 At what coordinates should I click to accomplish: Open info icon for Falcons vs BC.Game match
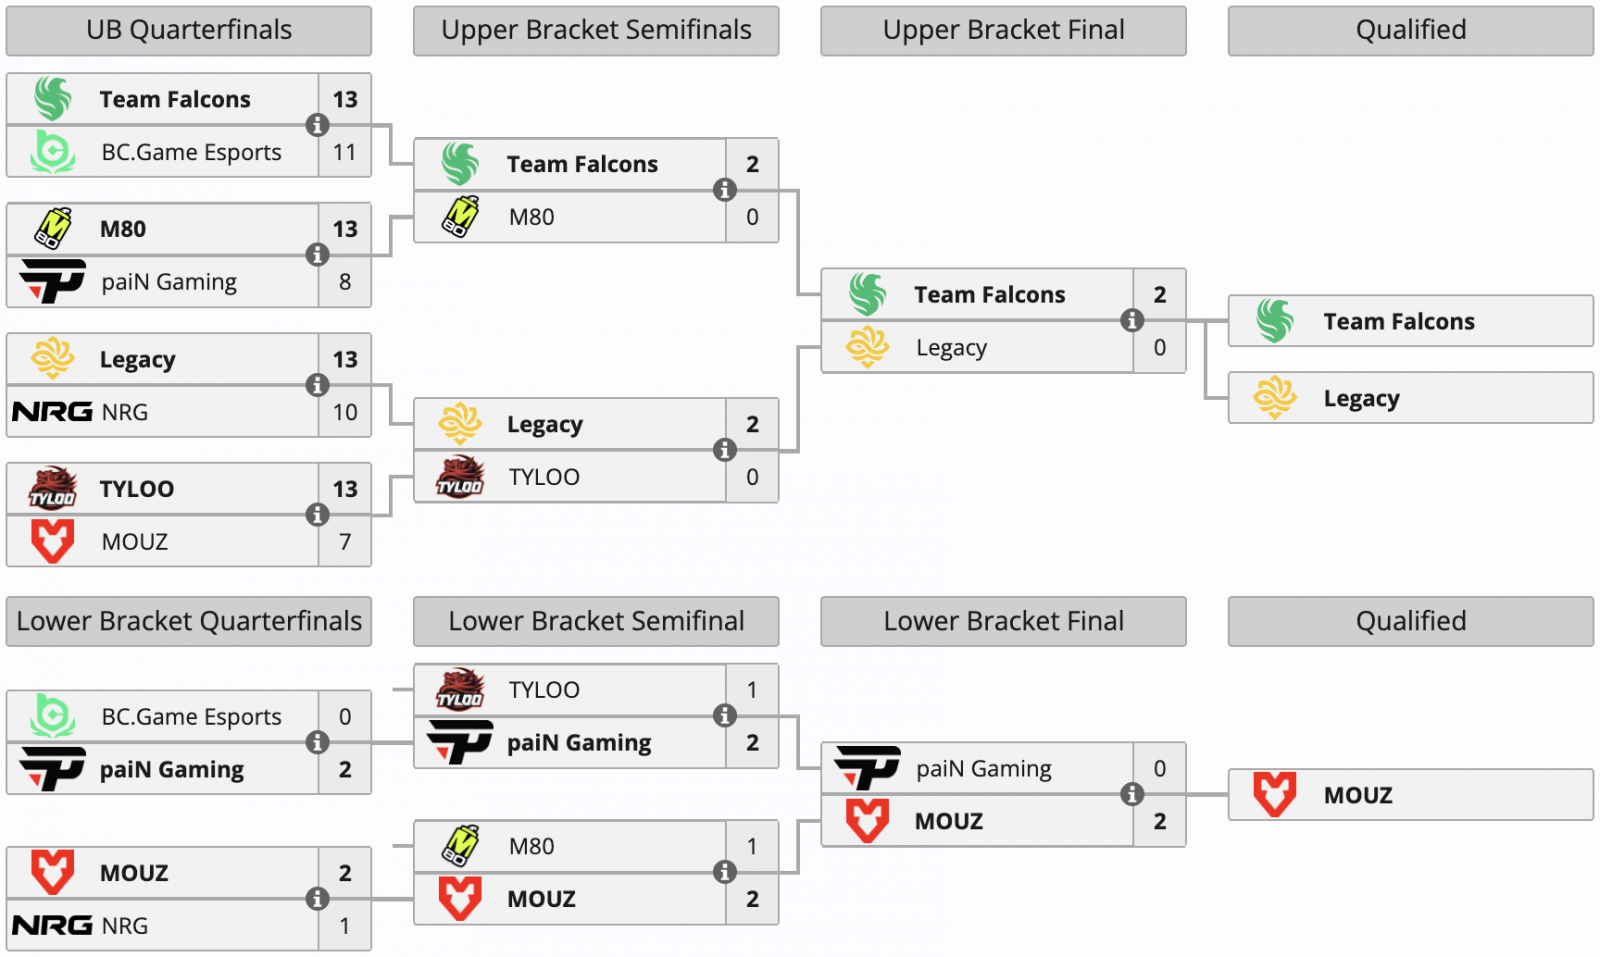pos(317,125)
